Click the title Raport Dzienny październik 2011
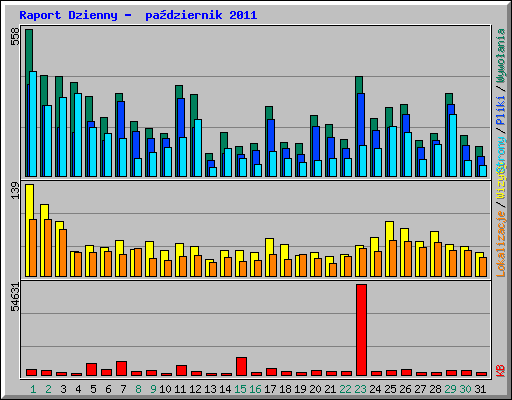This screenshot has width=512, height=400. [138, 15]
